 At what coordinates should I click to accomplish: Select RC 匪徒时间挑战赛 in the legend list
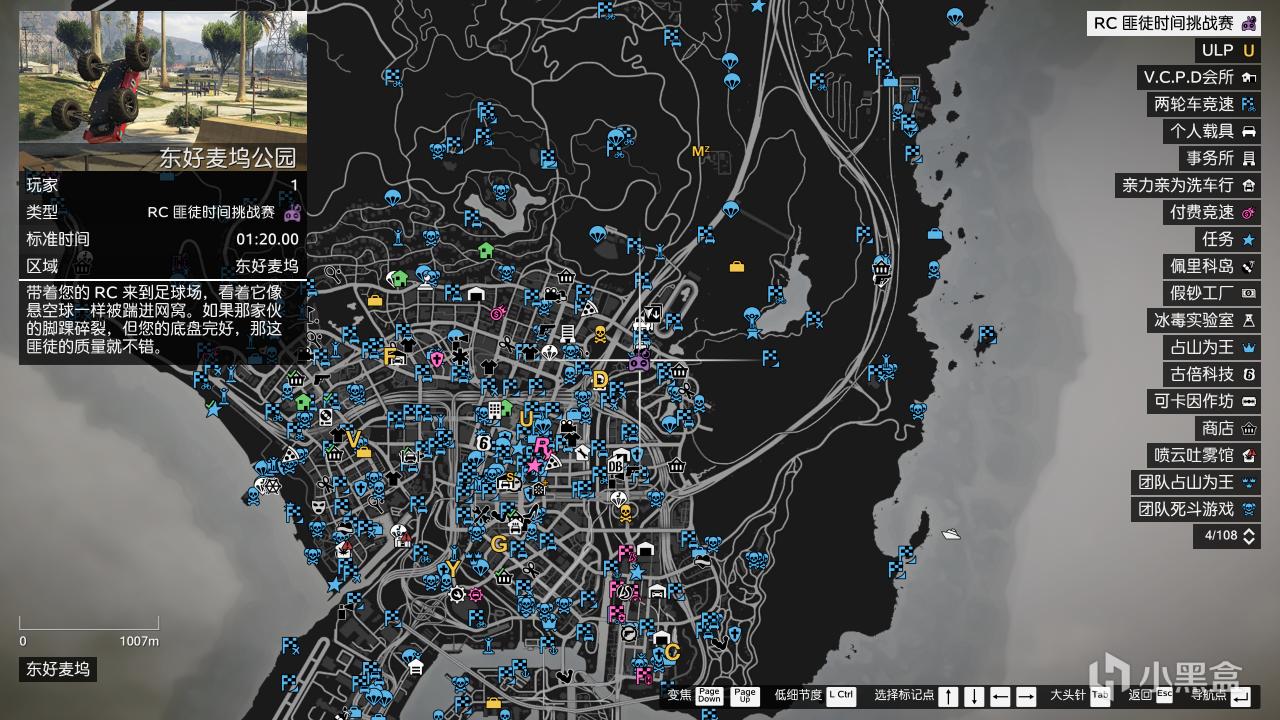tap(1174, 23)
